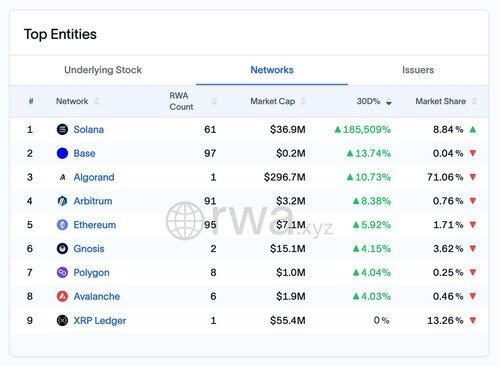This screenshot has width=500, height=366.
Task: Click the Solana network logo icon
Action: pyautogui.click(x=62, y=129)
